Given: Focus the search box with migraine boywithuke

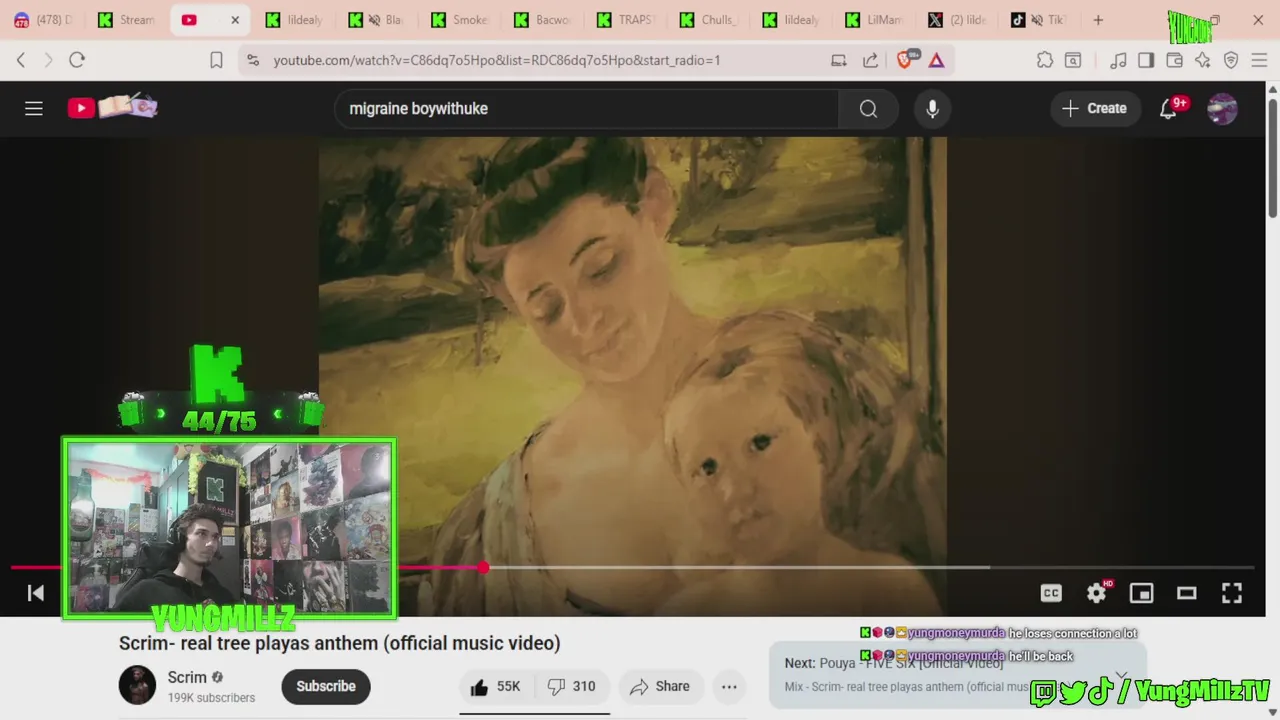Looking at the screenshot, I should (586, 108).
